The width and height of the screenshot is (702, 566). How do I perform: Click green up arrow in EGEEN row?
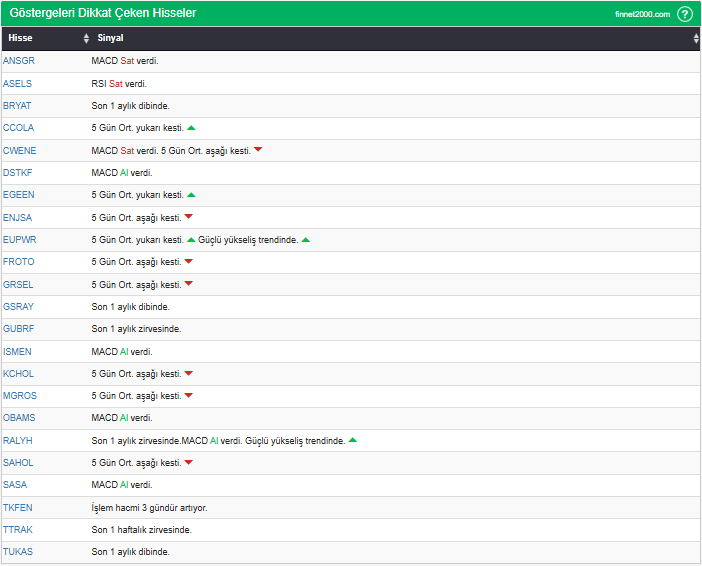click(x=191, y=195)
